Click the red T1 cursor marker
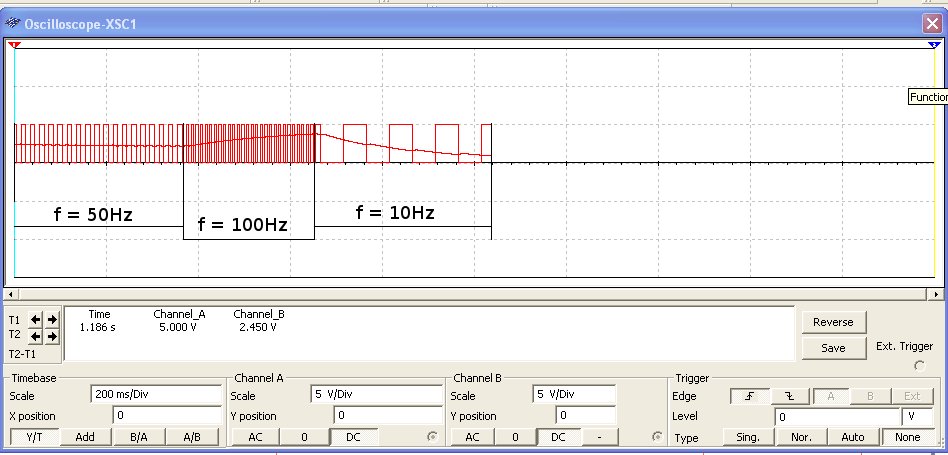Image resolution: width=948 pixels, height=455 pixels. 15,45
